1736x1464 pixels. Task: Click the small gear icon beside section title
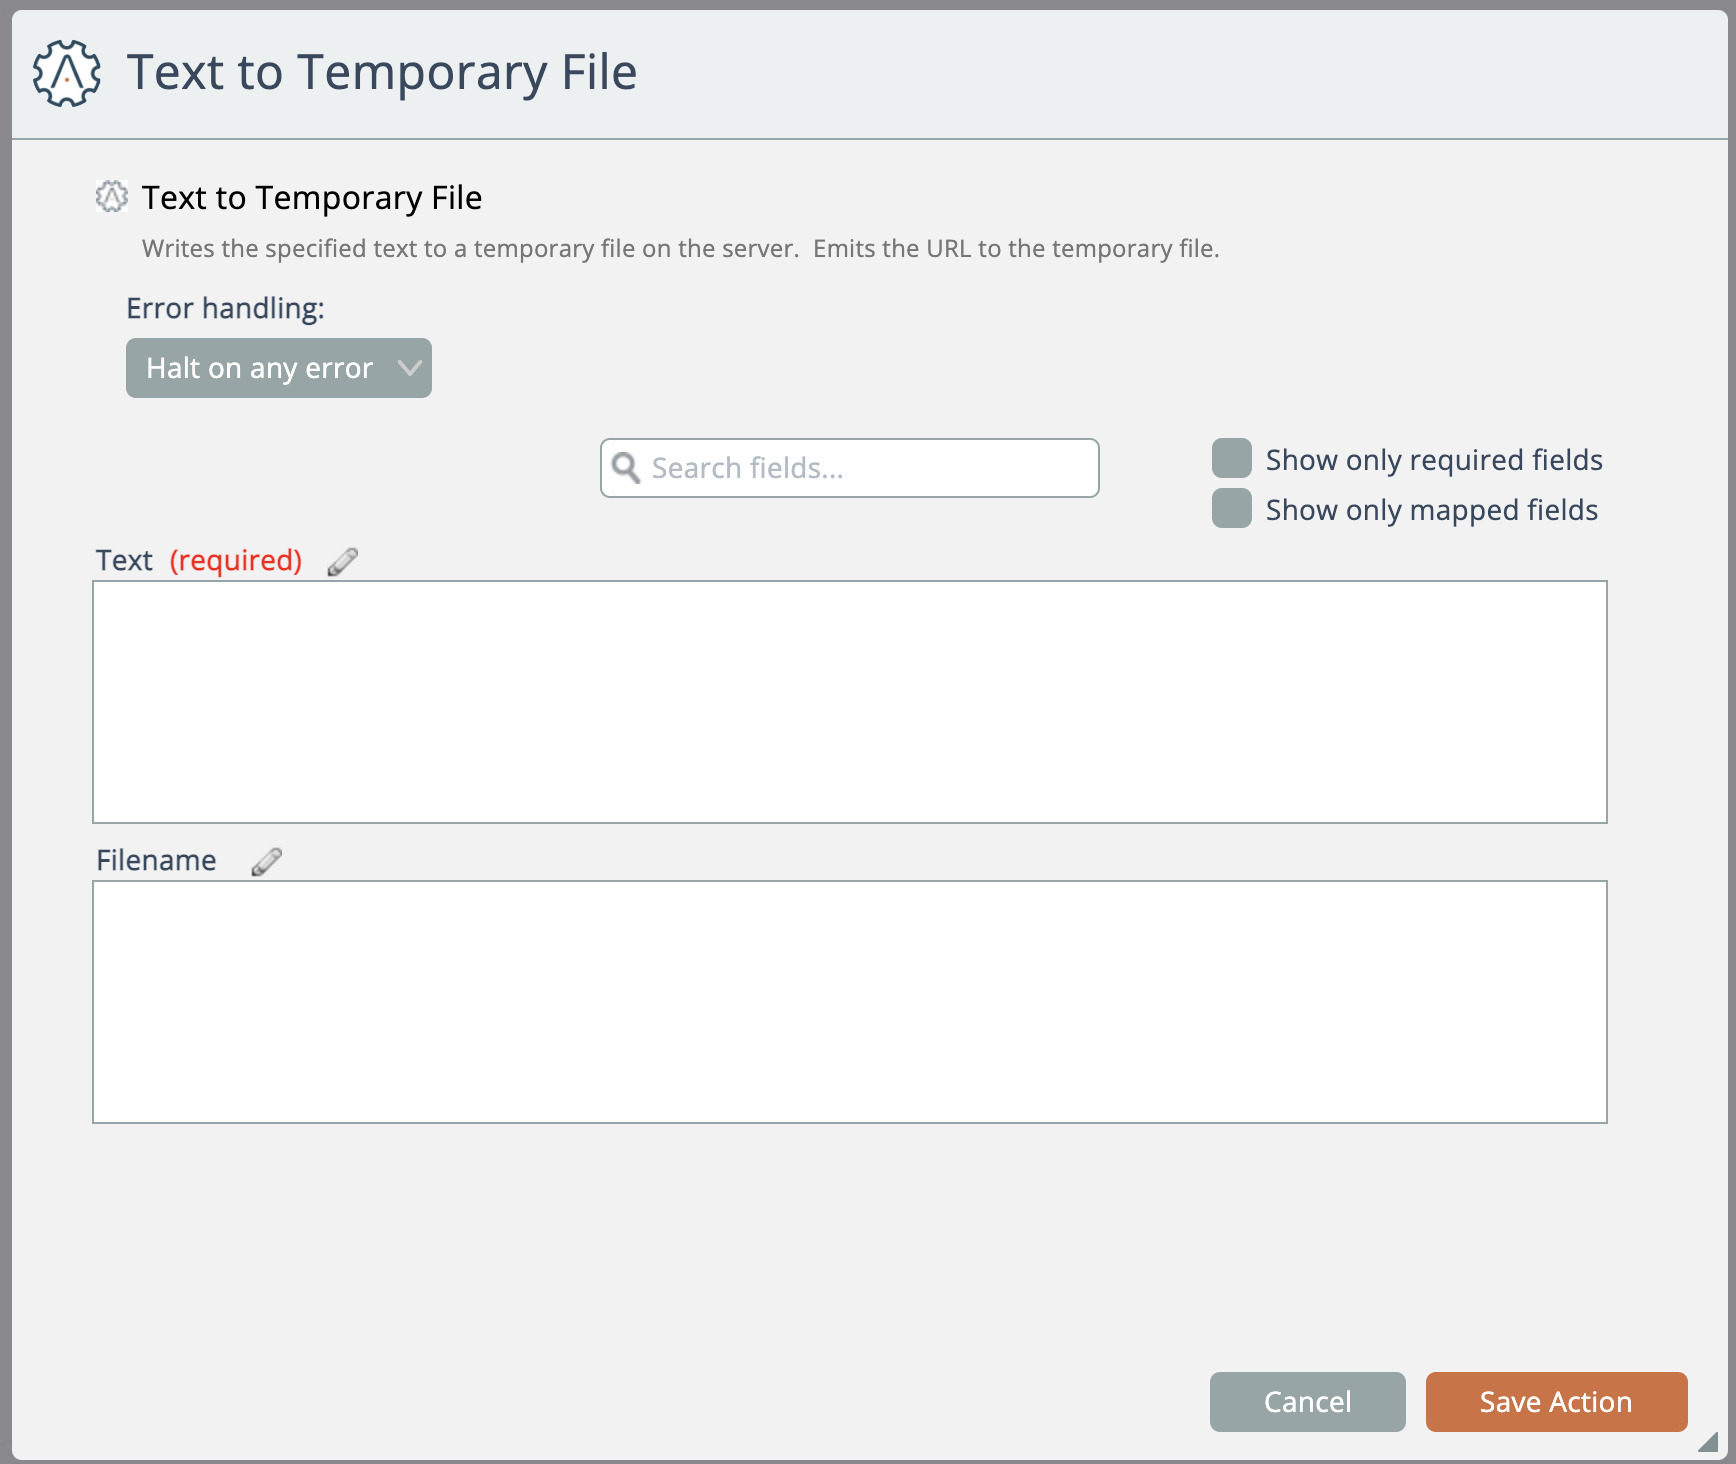coord(112,197)
